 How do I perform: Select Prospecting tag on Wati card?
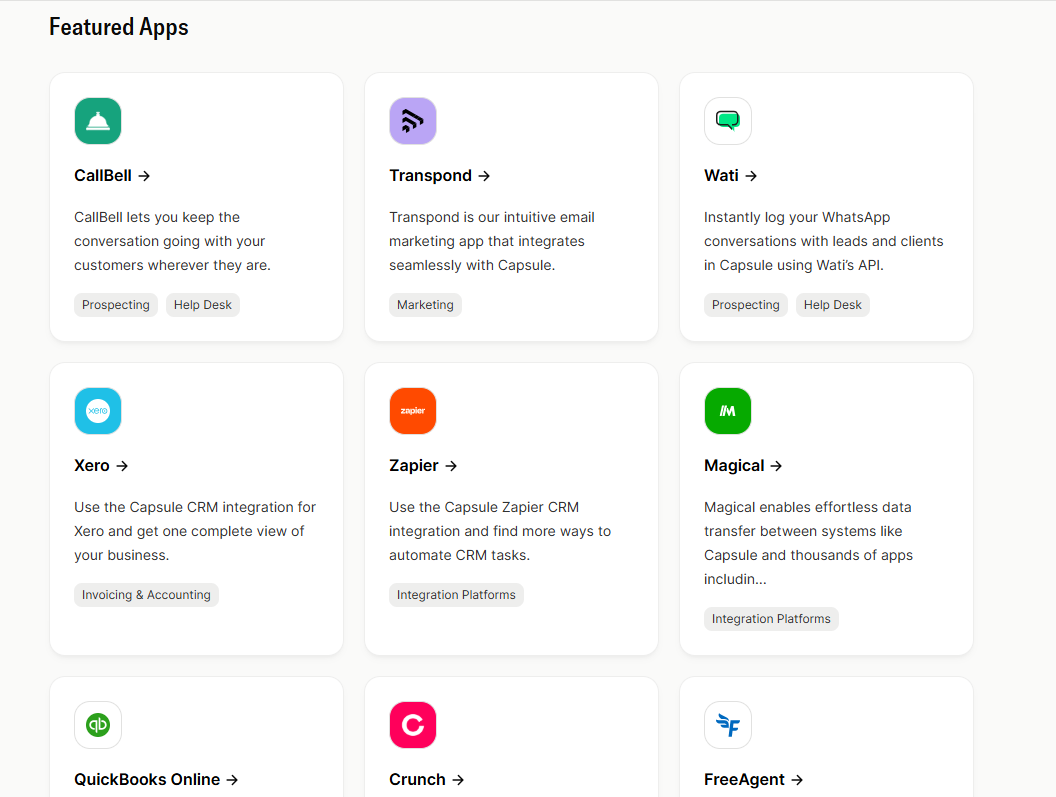point(746,305)
